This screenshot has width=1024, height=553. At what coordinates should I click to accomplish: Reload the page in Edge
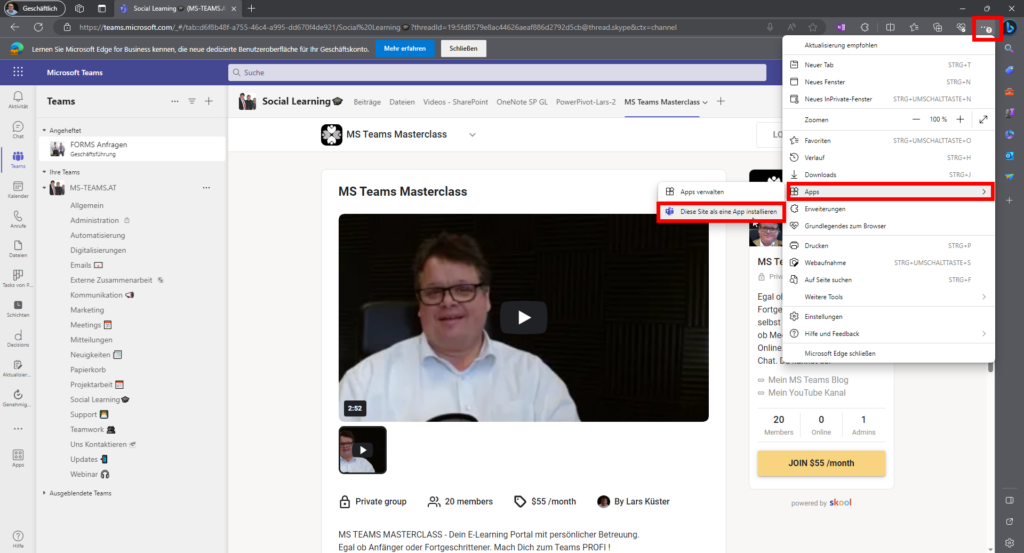click(x=39, y=27)
